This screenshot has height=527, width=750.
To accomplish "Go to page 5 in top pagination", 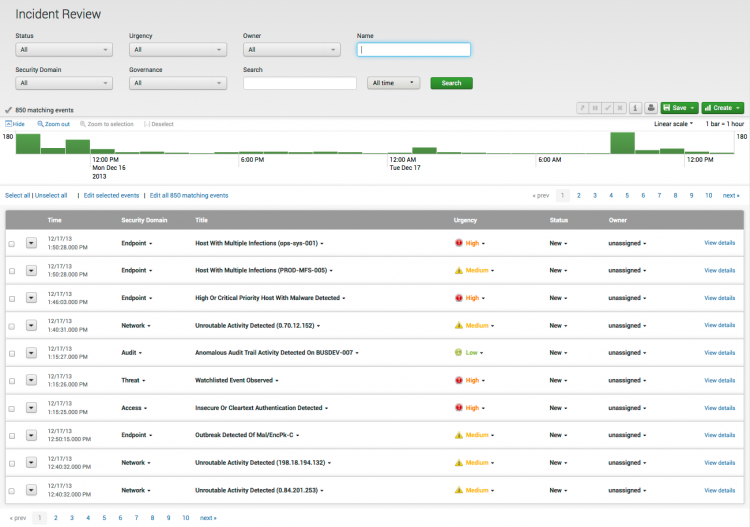I will pyautogui.click(x=627, y=196).
